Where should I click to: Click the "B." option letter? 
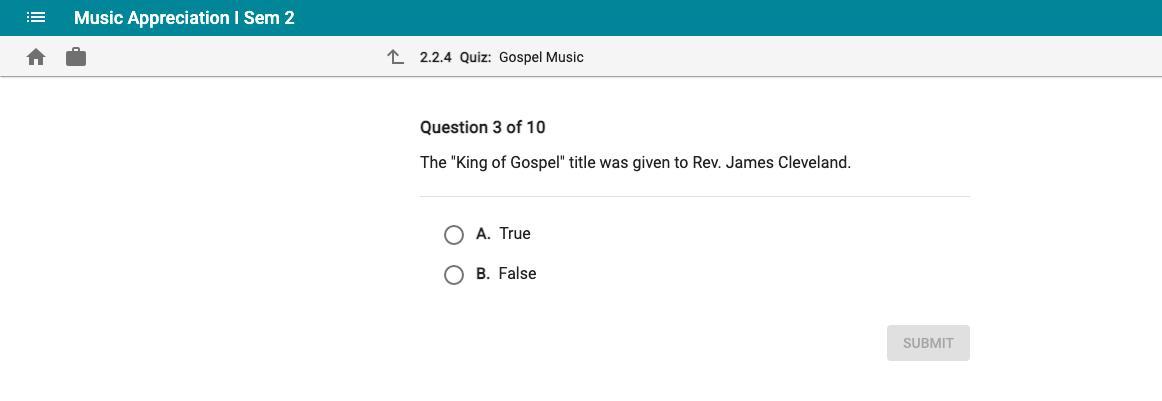tap(483, 274)
